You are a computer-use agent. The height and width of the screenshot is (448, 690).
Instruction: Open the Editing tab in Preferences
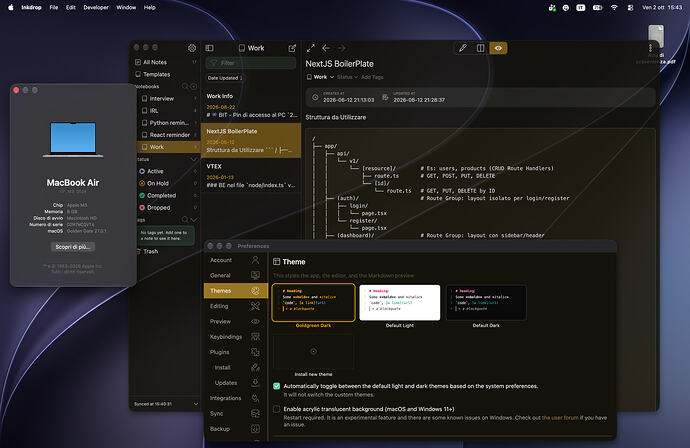[236, 306]
